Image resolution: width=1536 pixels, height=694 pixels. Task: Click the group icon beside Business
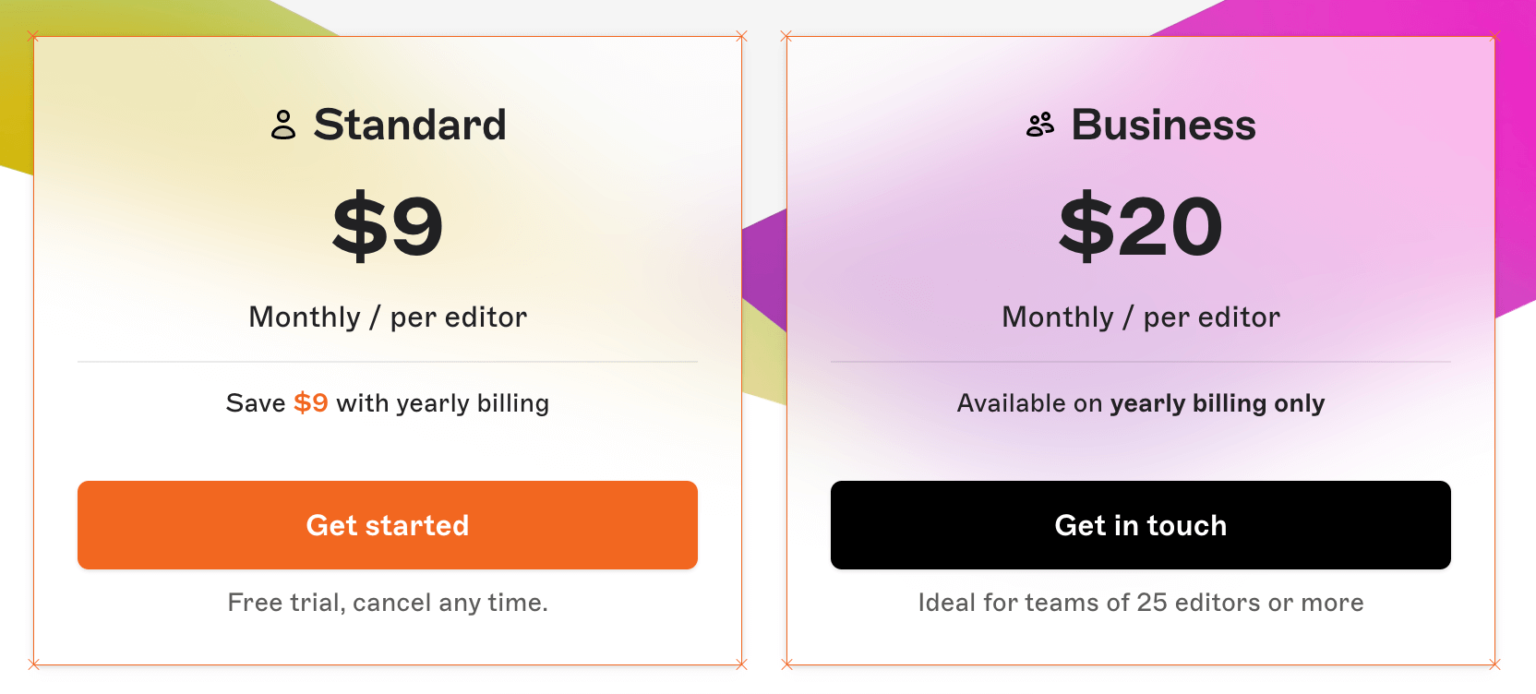1041,126
